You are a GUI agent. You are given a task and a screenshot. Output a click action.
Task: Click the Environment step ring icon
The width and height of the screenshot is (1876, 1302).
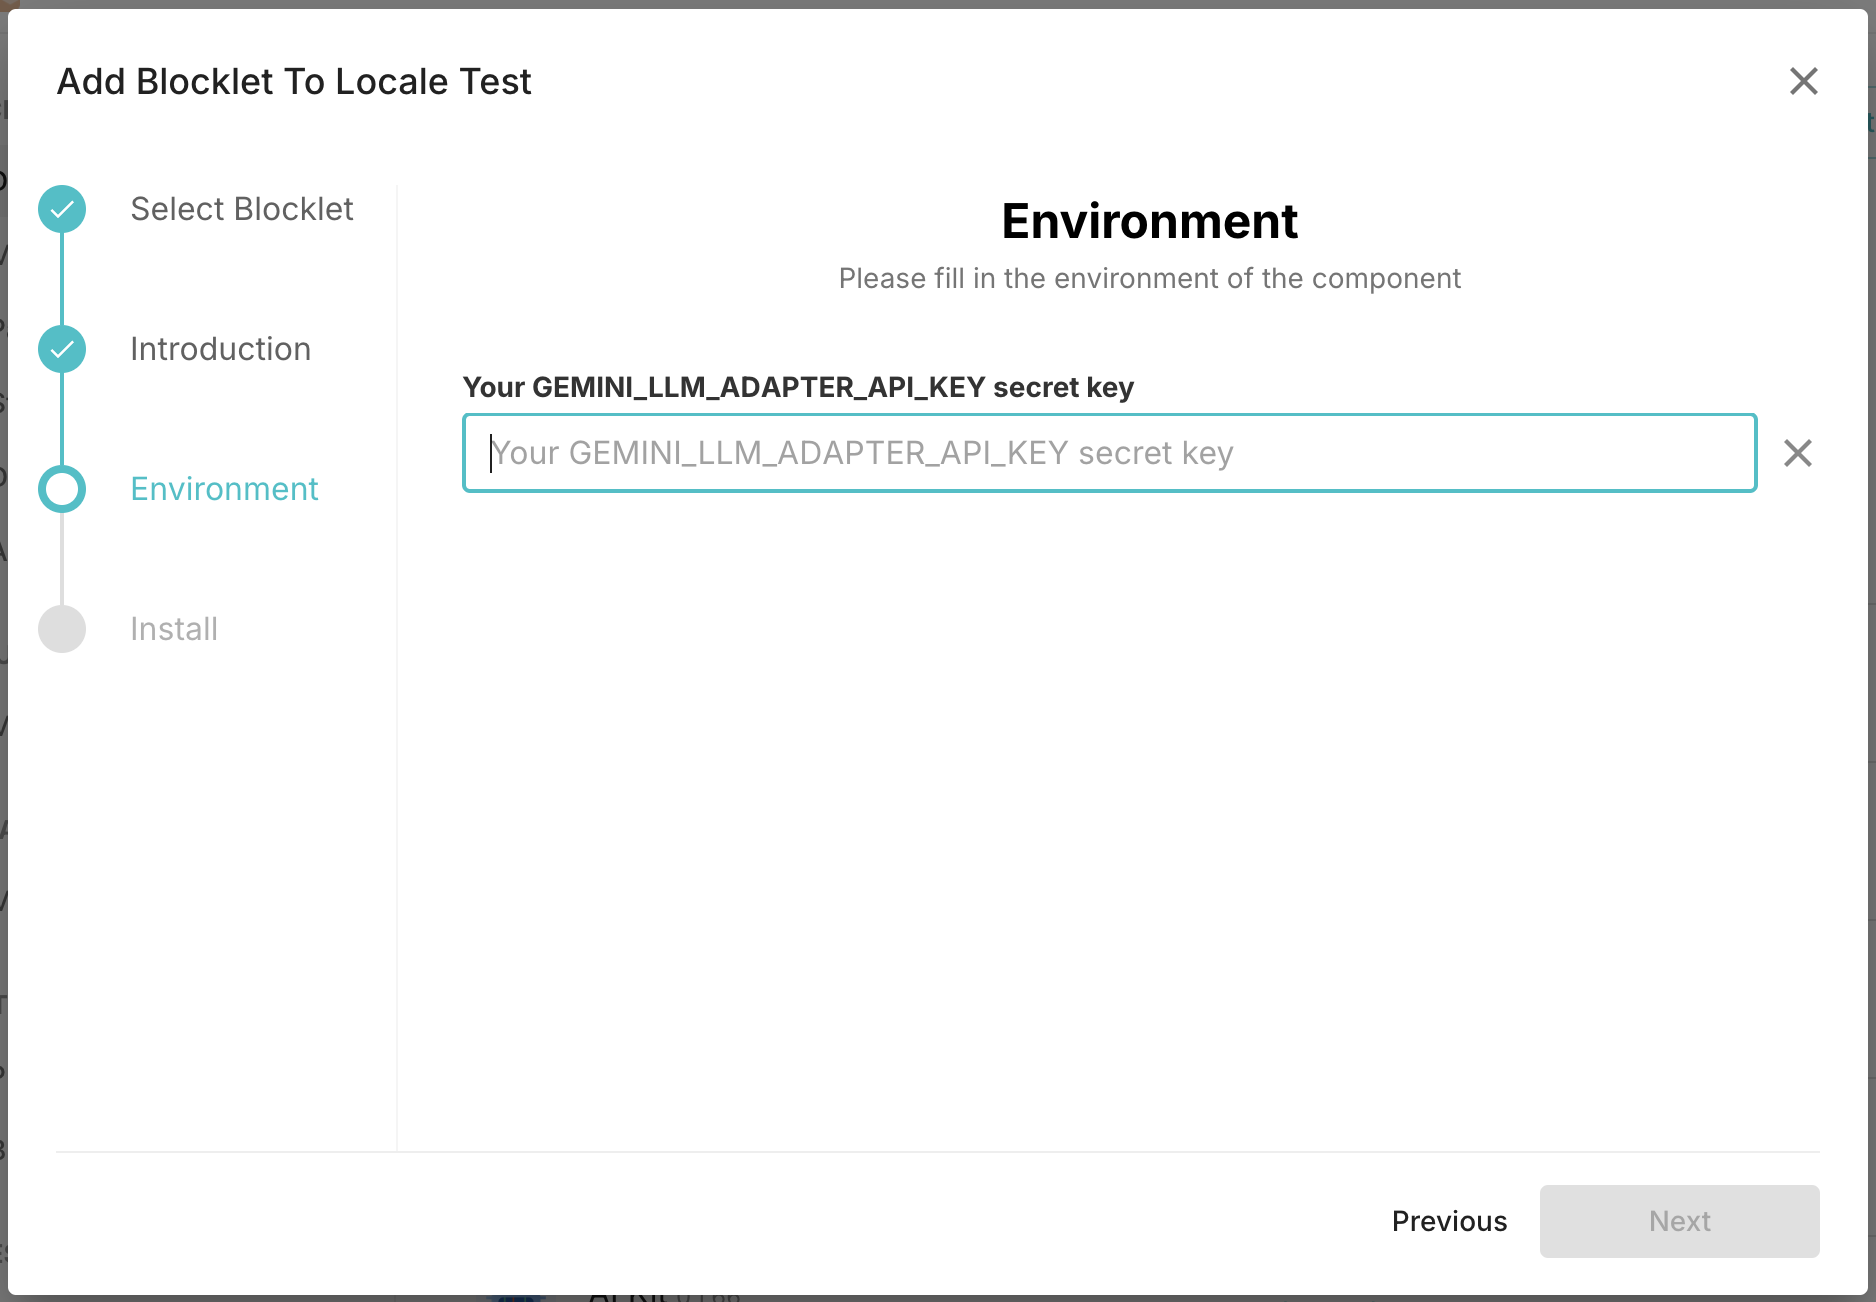click(62, 489)
